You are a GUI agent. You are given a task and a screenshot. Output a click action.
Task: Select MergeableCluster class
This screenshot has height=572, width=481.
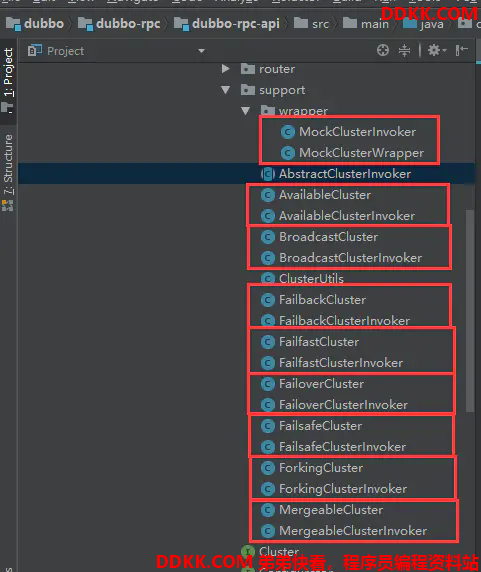click(x=331, y=510)
